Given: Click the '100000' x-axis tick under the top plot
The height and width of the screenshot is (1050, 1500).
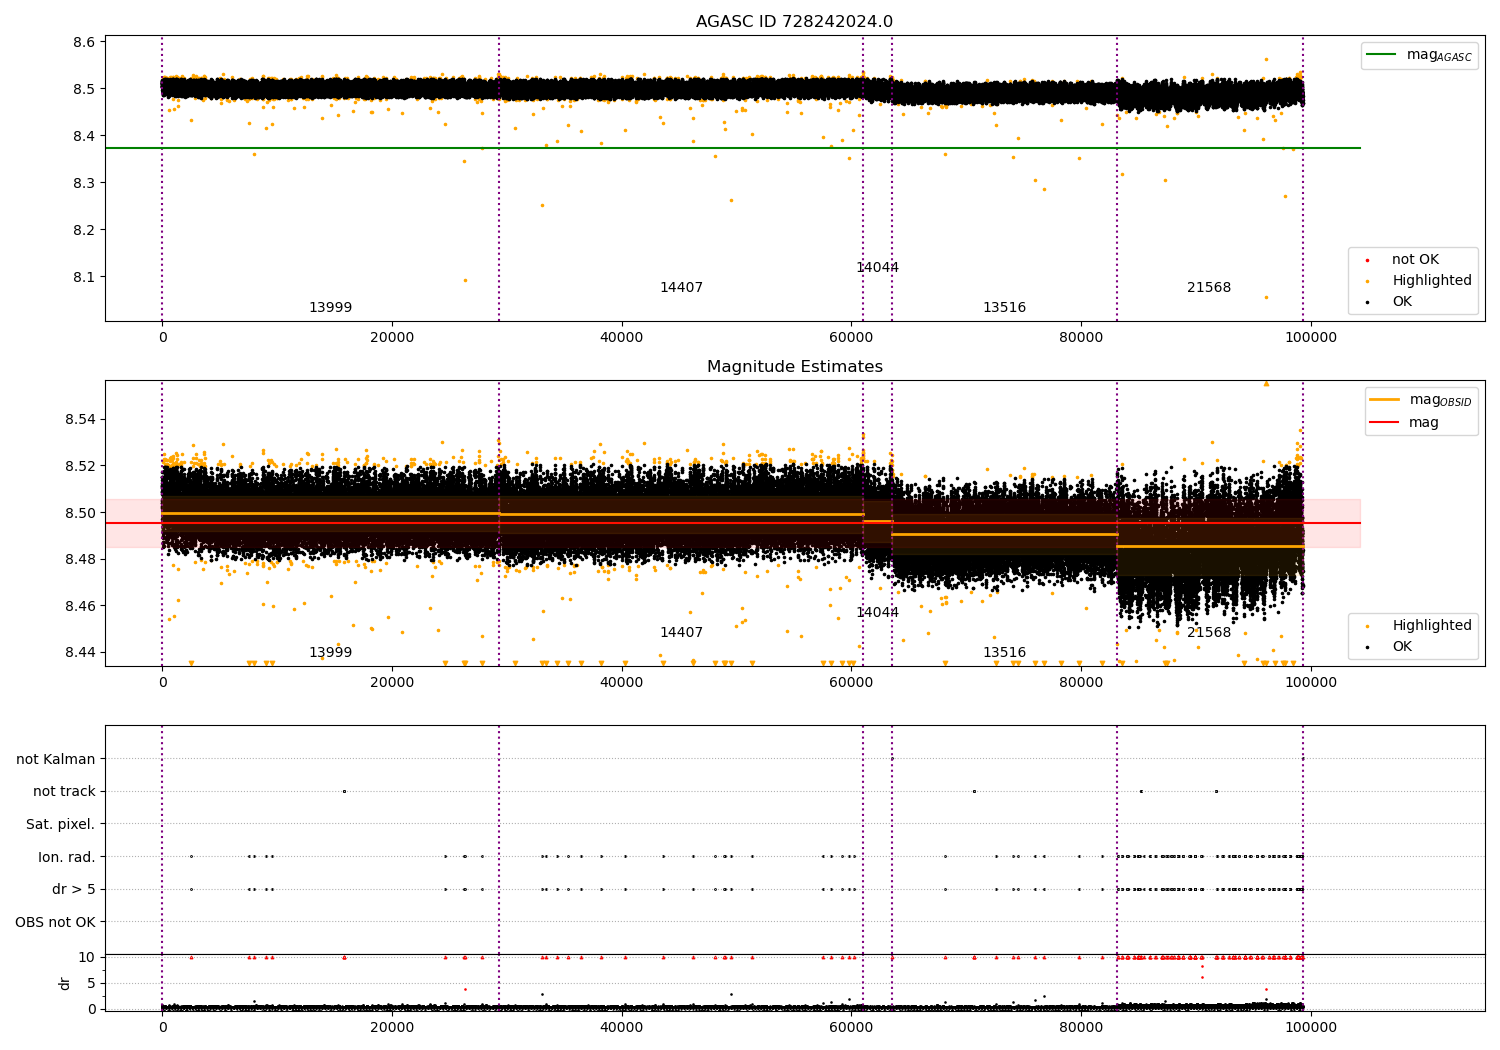Looking at the screenshot, I should tap(1310, 338).
